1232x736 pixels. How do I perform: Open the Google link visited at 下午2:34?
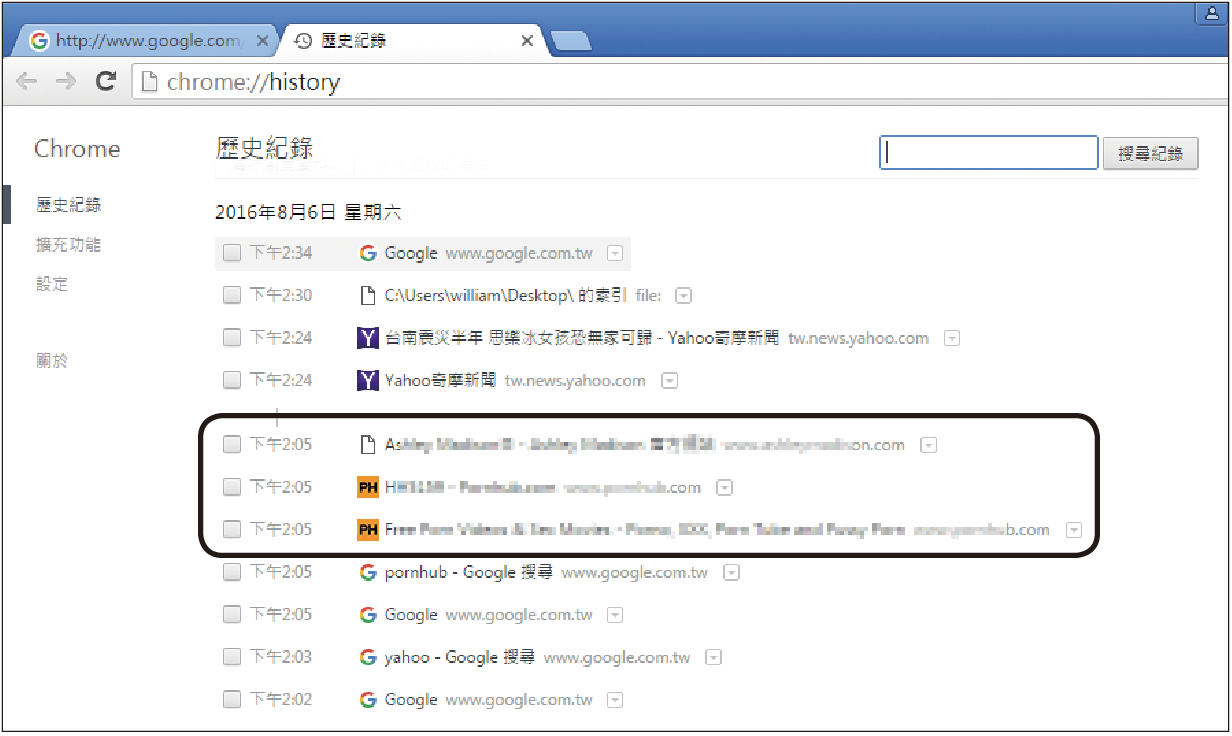[411, 253]
